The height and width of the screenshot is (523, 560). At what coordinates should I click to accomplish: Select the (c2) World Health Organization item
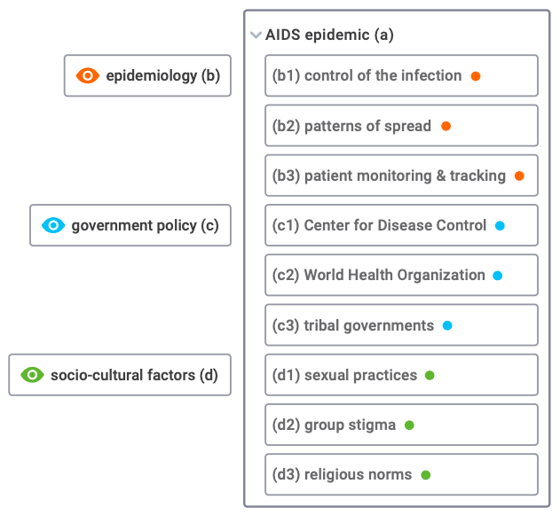click(x=401, y=275)
